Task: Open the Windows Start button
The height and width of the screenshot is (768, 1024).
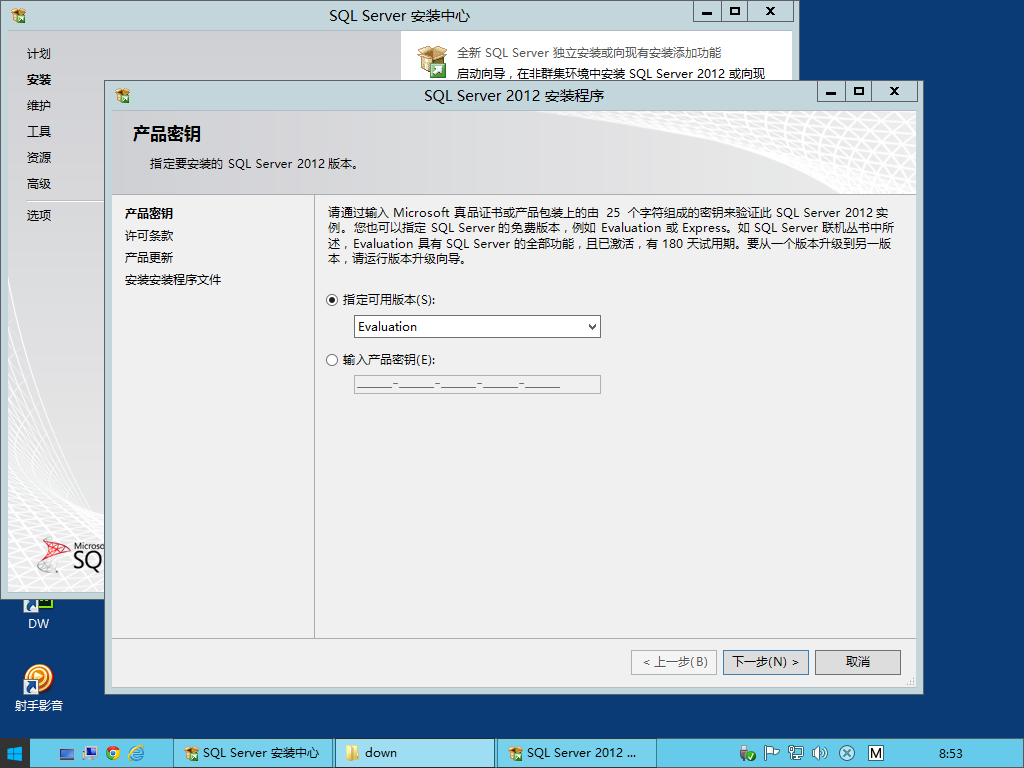Action: coord(14,754)
